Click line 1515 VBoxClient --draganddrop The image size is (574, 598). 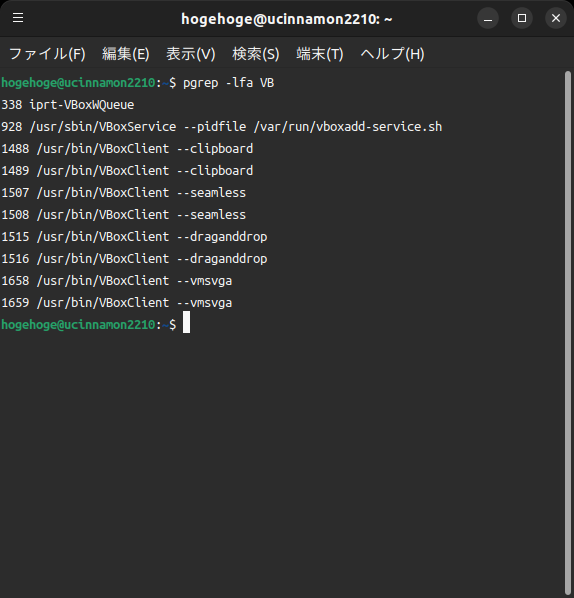coord(134,237)
